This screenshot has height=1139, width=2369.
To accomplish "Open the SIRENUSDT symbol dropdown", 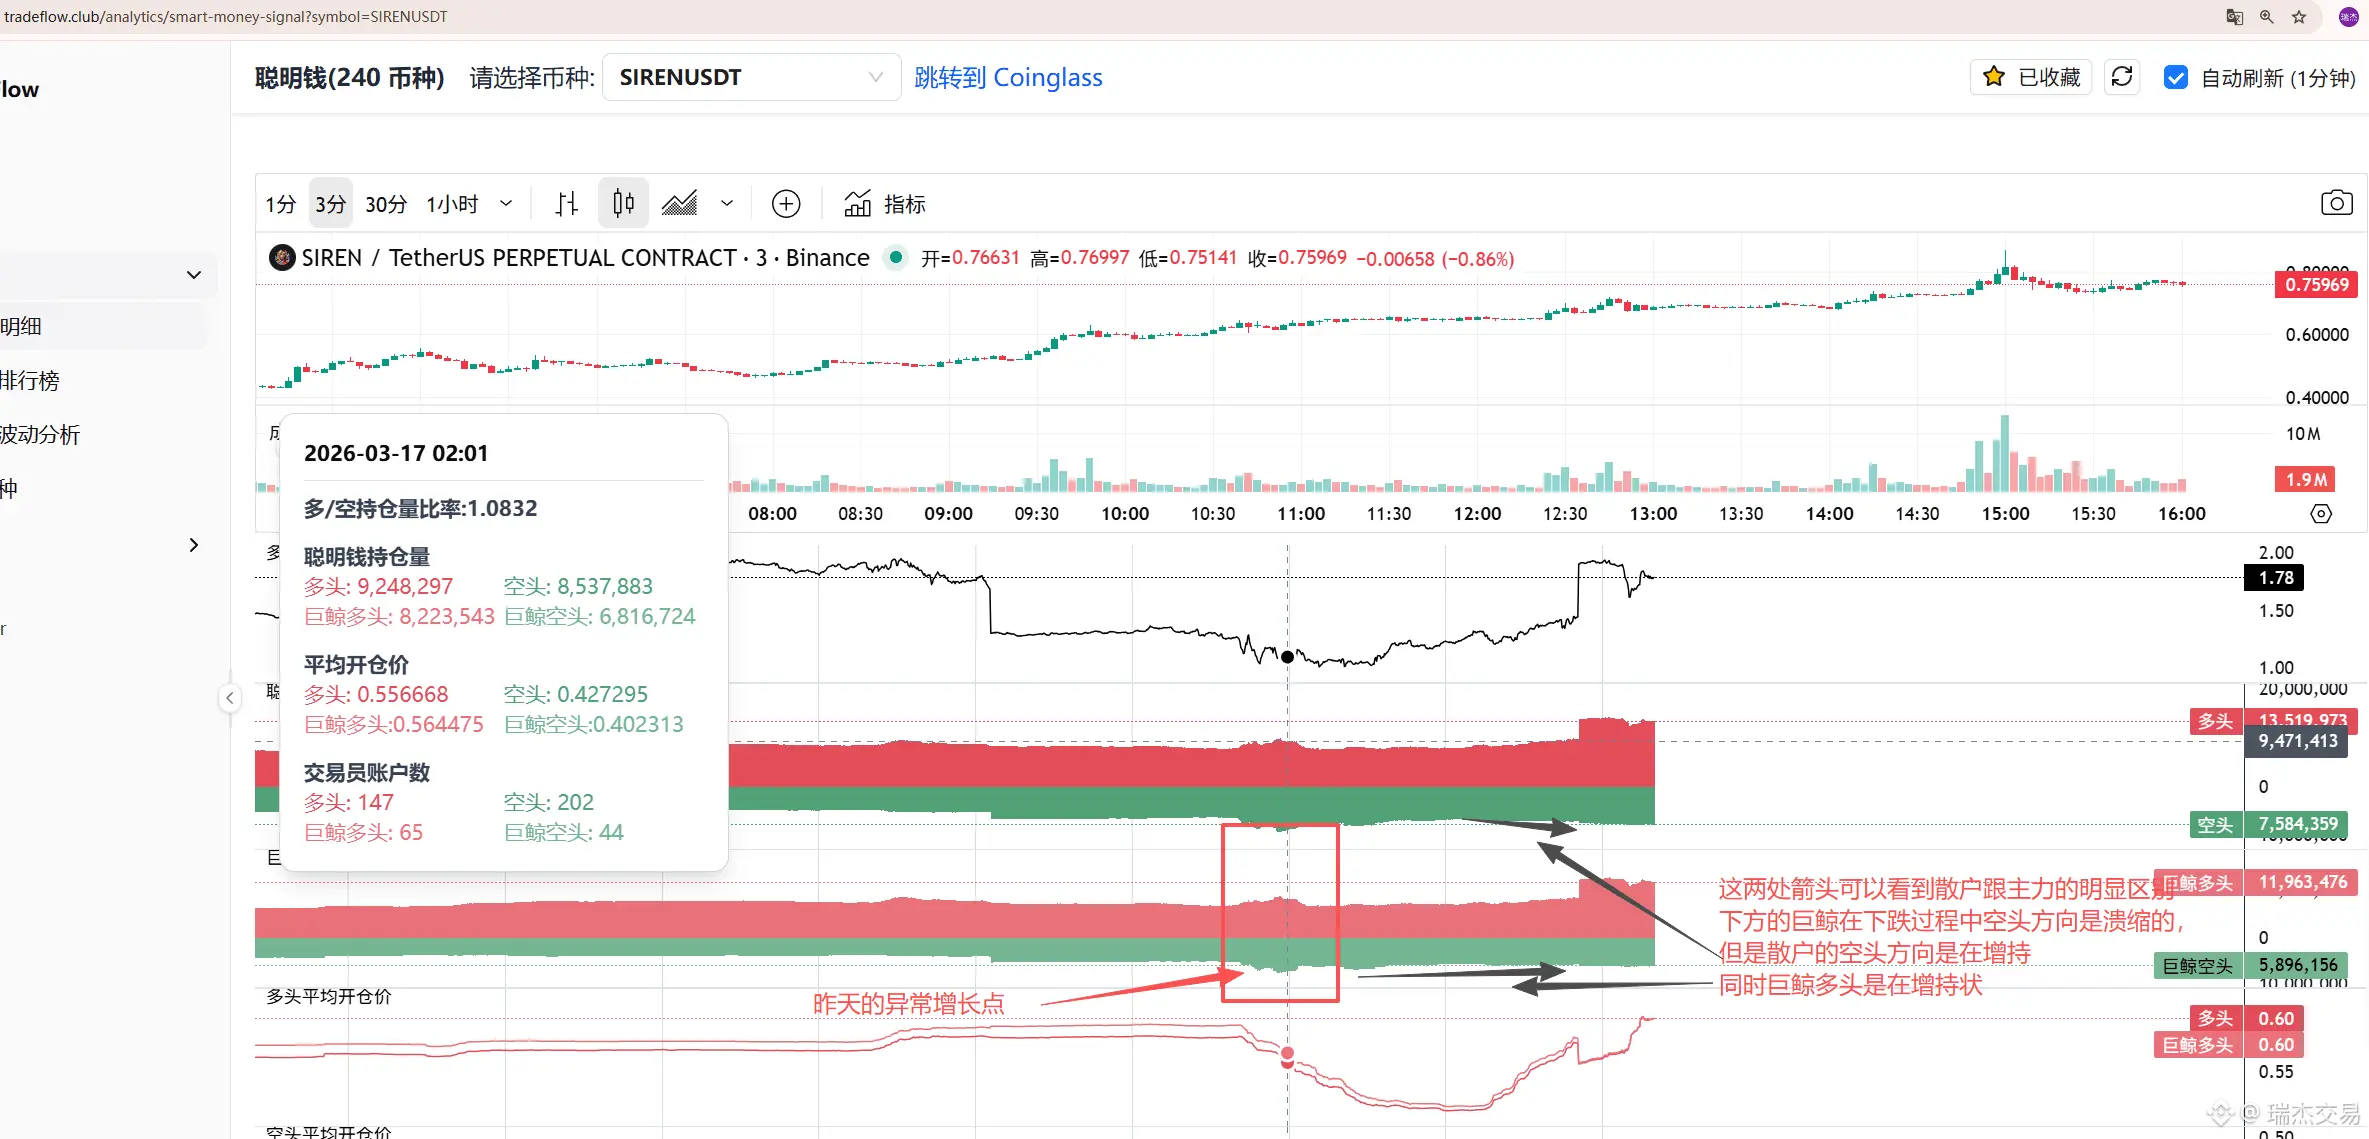I will (751, 77).
